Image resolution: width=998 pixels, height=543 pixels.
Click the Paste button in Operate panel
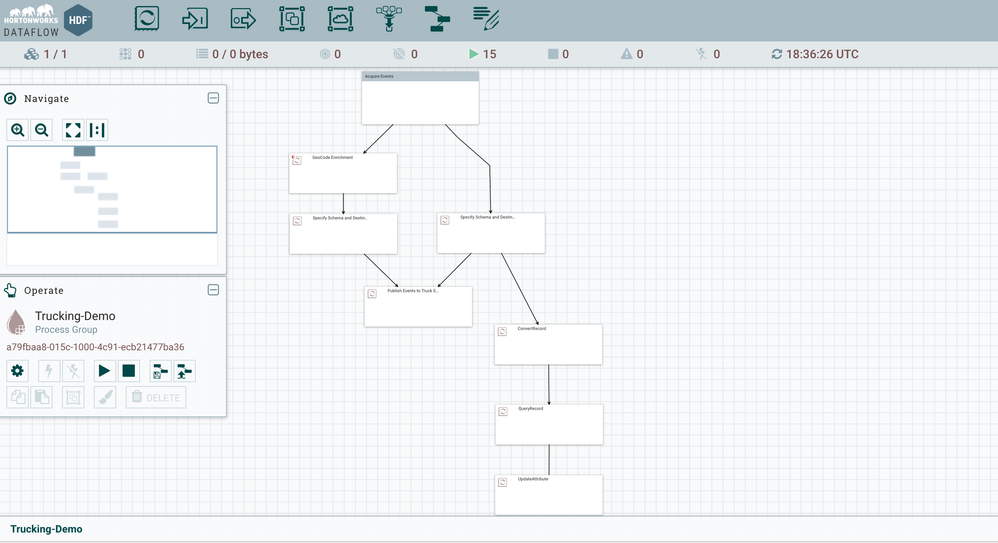pos(41,397)
